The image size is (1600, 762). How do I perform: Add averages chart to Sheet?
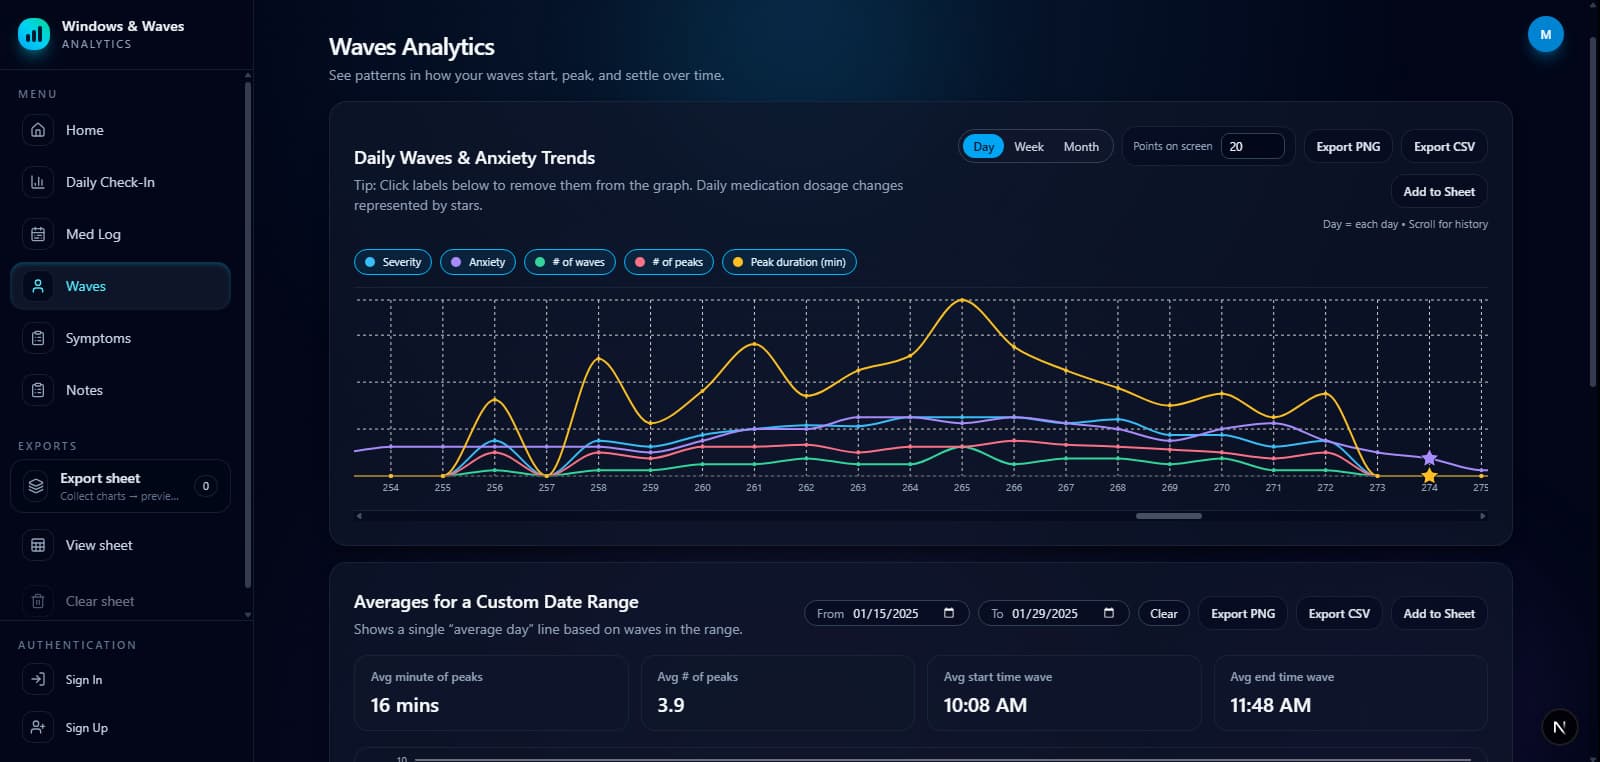(1439, 613)
